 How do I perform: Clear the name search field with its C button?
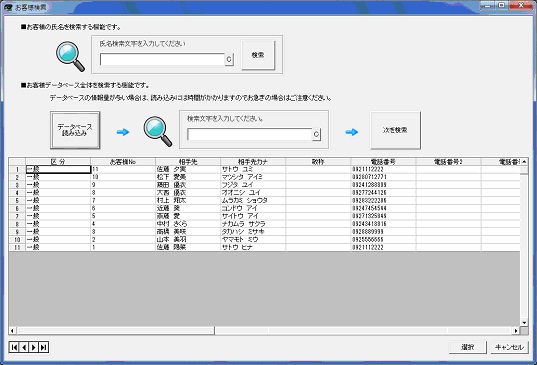[x=229, y=59]
